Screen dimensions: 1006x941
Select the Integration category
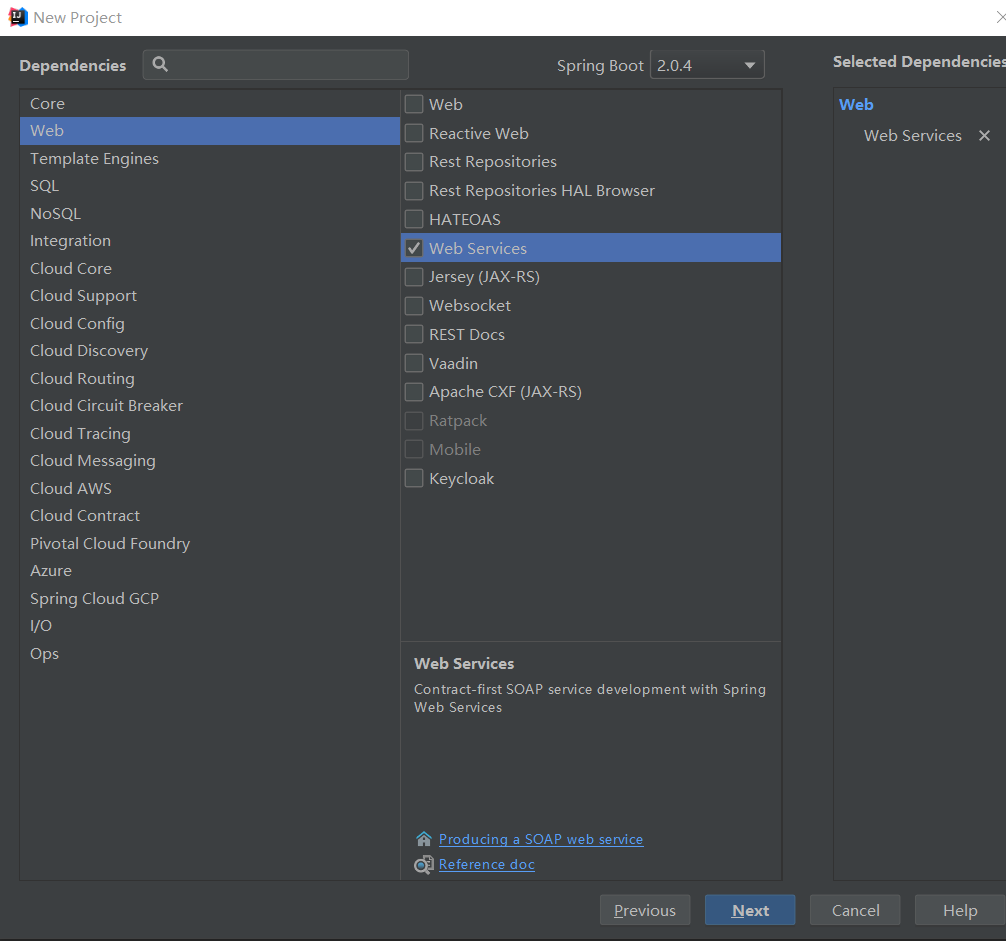click(x=210, y=241)
